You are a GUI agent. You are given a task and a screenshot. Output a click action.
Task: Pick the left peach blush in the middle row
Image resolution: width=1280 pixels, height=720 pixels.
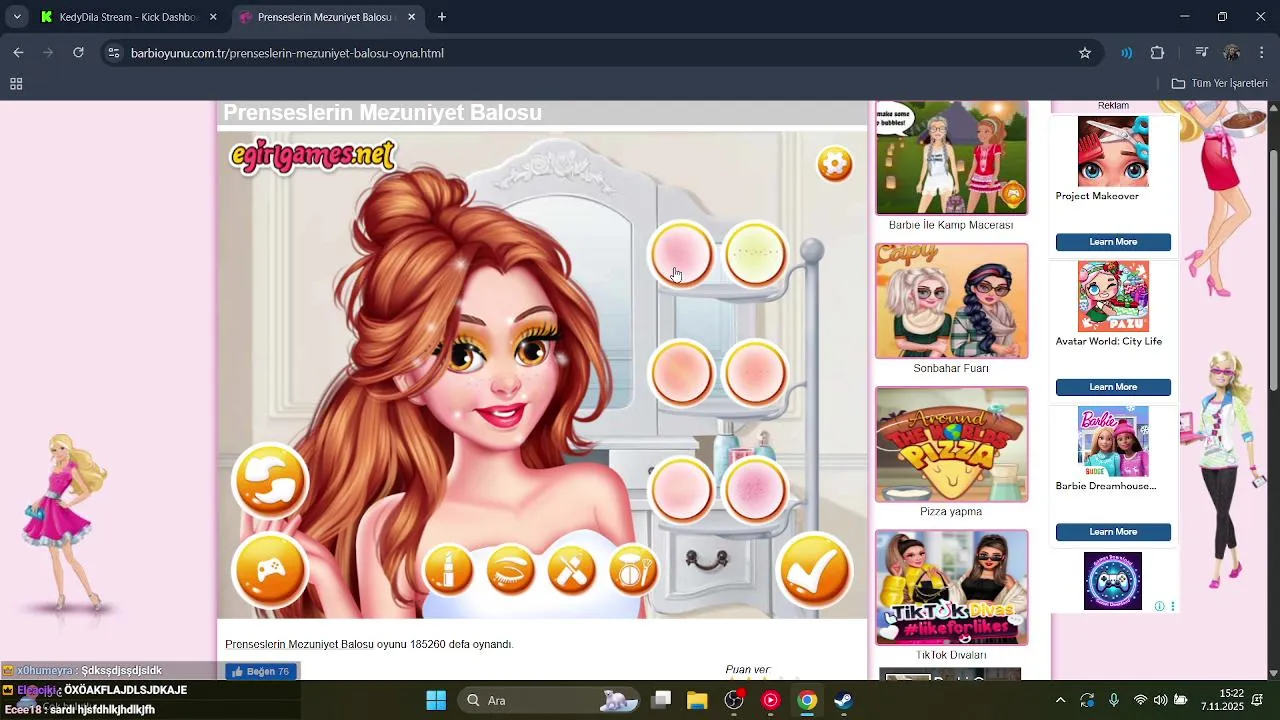[682, 372]
